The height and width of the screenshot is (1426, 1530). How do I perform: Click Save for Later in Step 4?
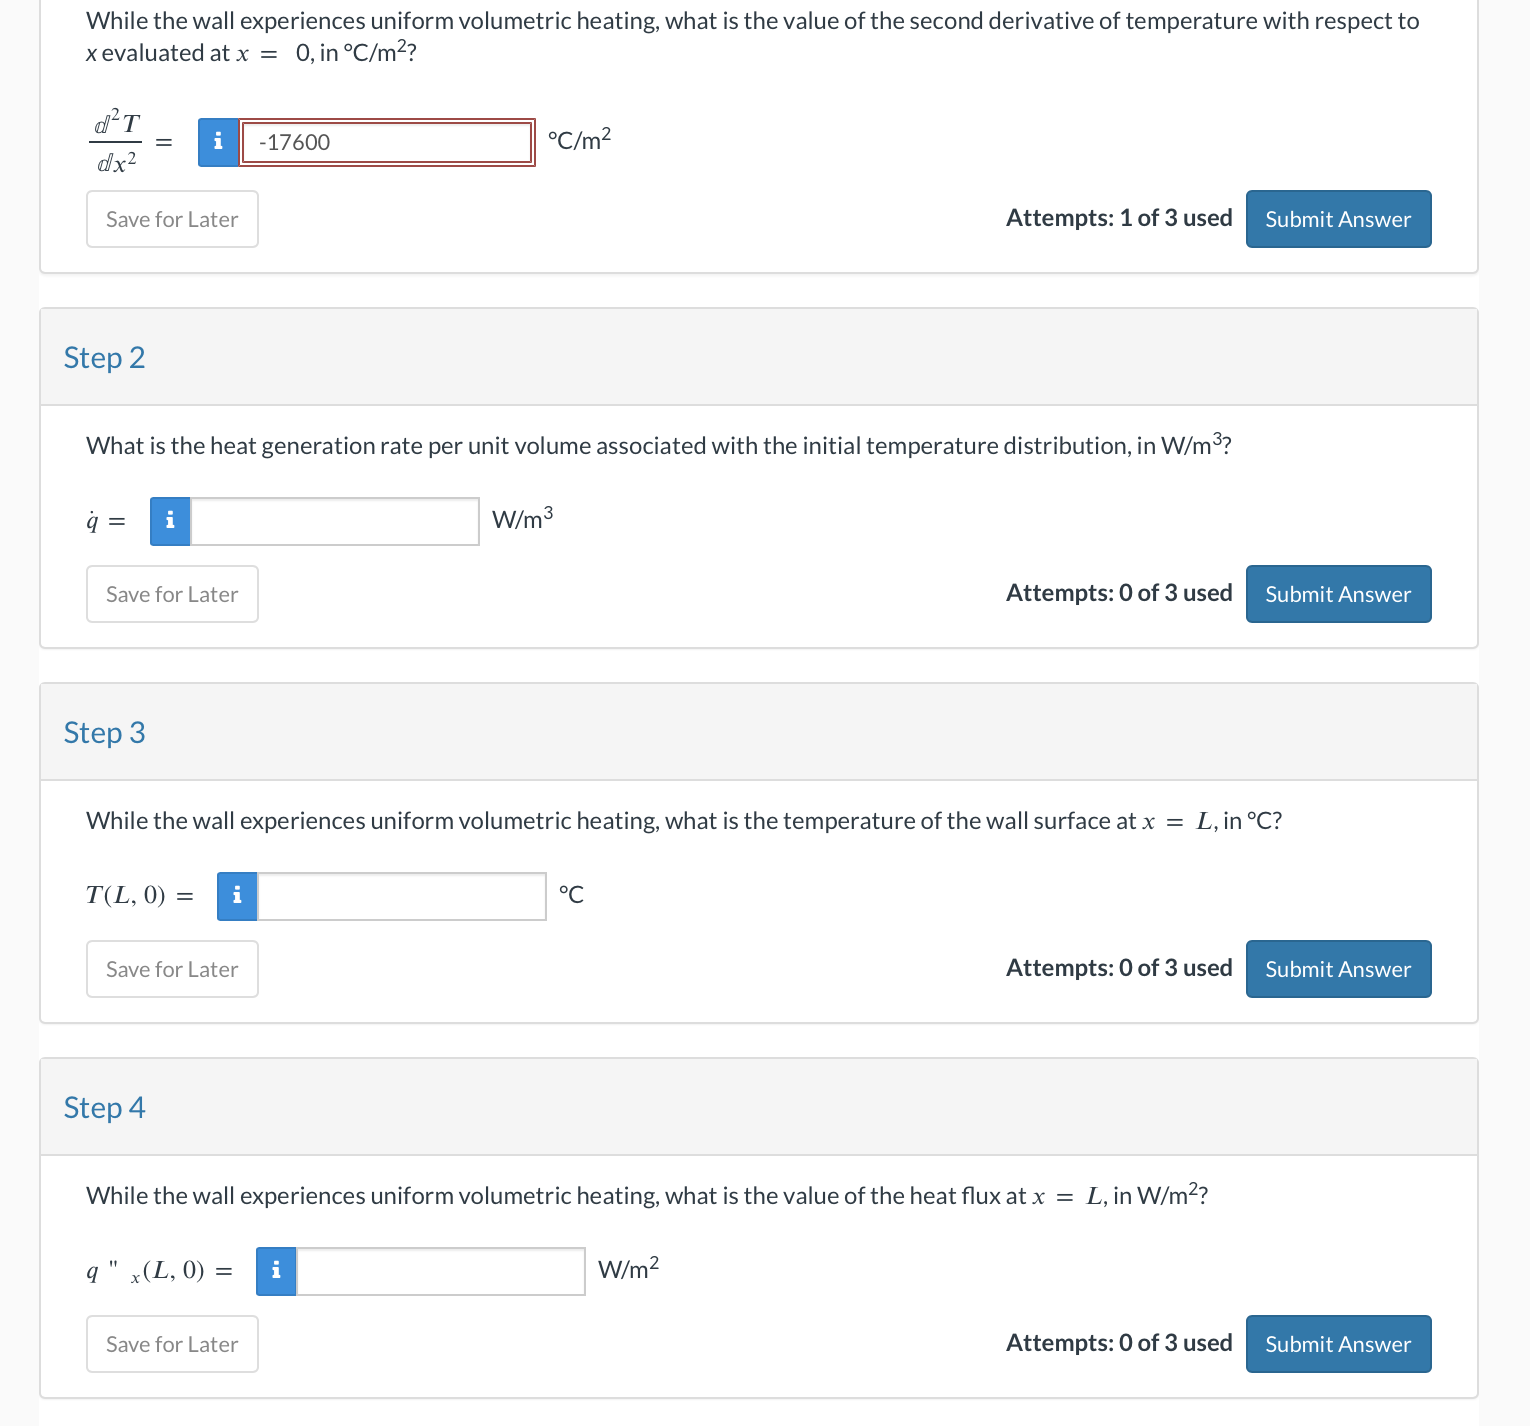tap(172, 1344)
